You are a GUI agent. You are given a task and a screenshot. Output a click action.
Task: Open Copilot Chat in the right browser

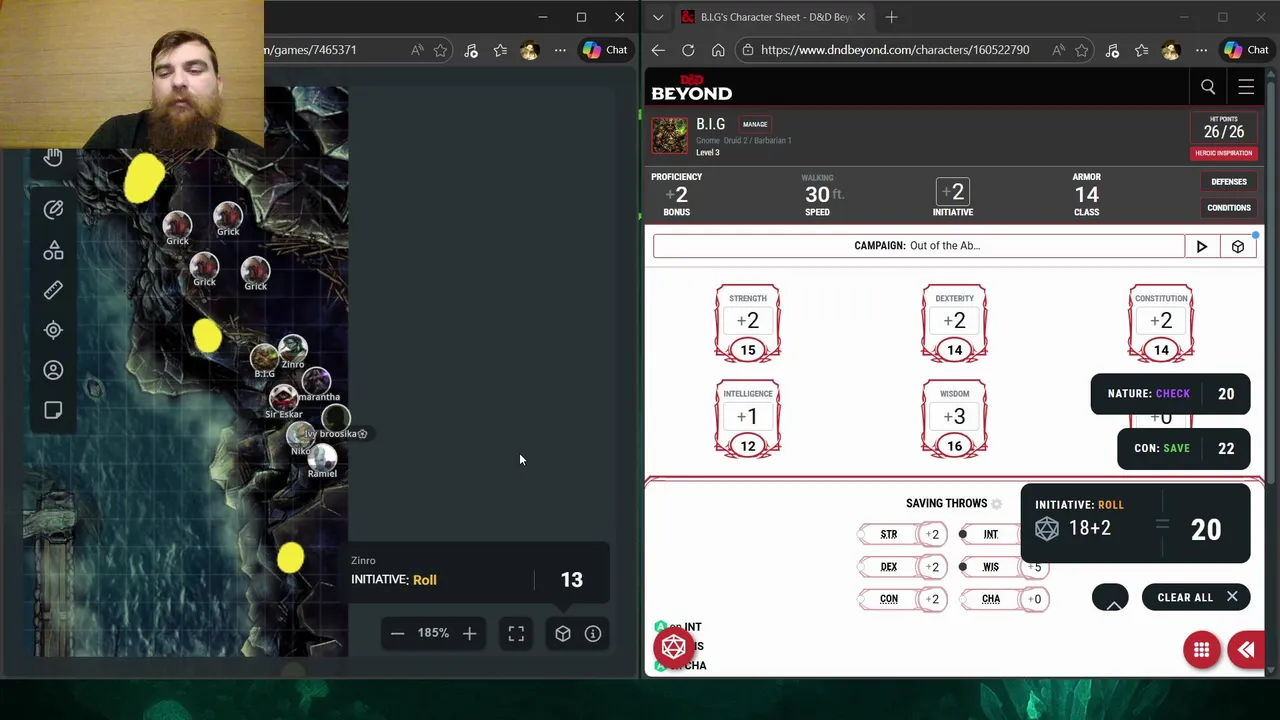click(1247, 50)
